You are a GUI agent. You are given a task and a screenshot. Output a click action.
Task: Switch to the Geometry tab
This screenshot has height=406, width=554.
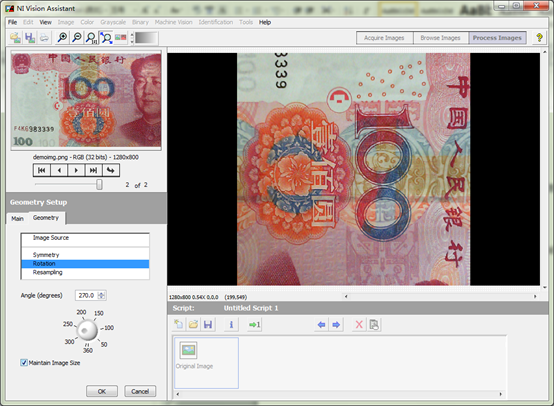pyautogui.click(x=46, y=218)
